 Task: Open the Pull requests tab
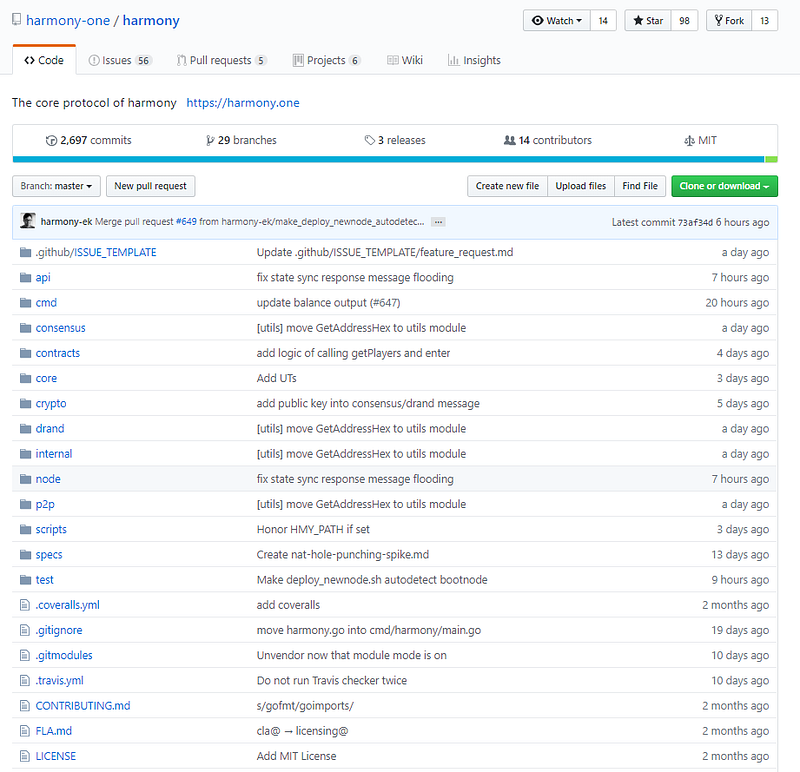(221, 60)
